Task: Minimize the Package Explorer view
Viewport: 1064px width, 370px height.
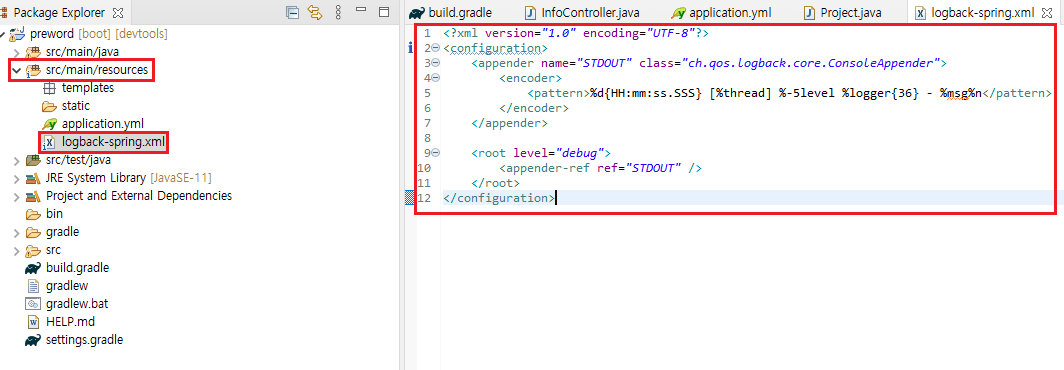Action: 362,10
